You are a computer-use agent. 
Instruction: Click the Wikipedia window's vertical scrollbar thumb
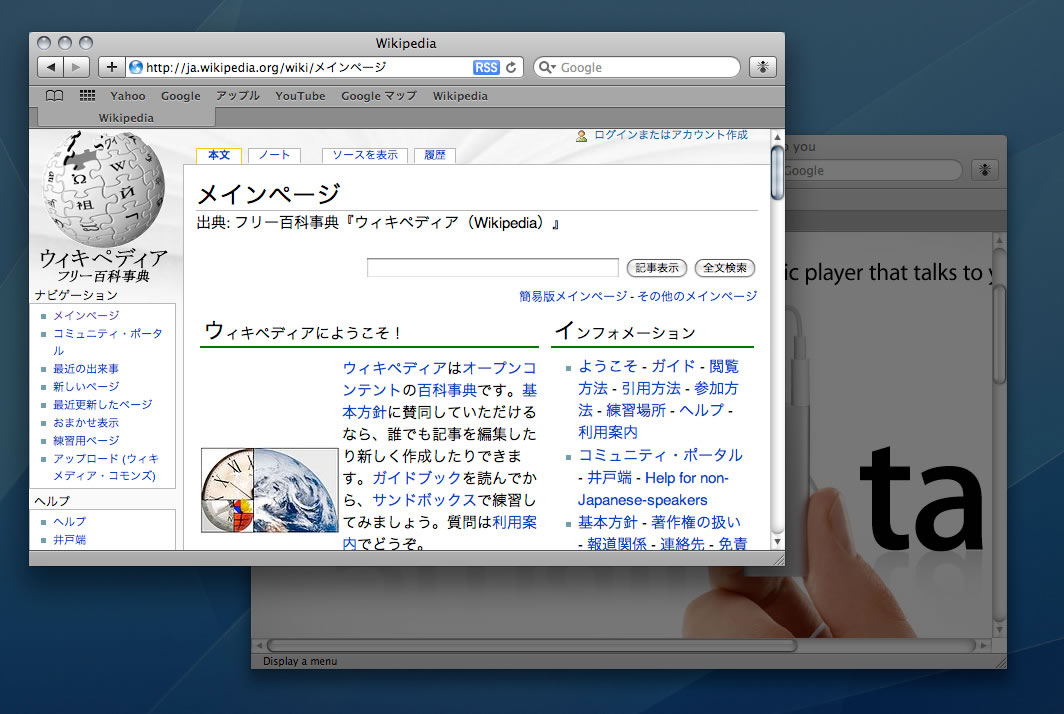778,173
